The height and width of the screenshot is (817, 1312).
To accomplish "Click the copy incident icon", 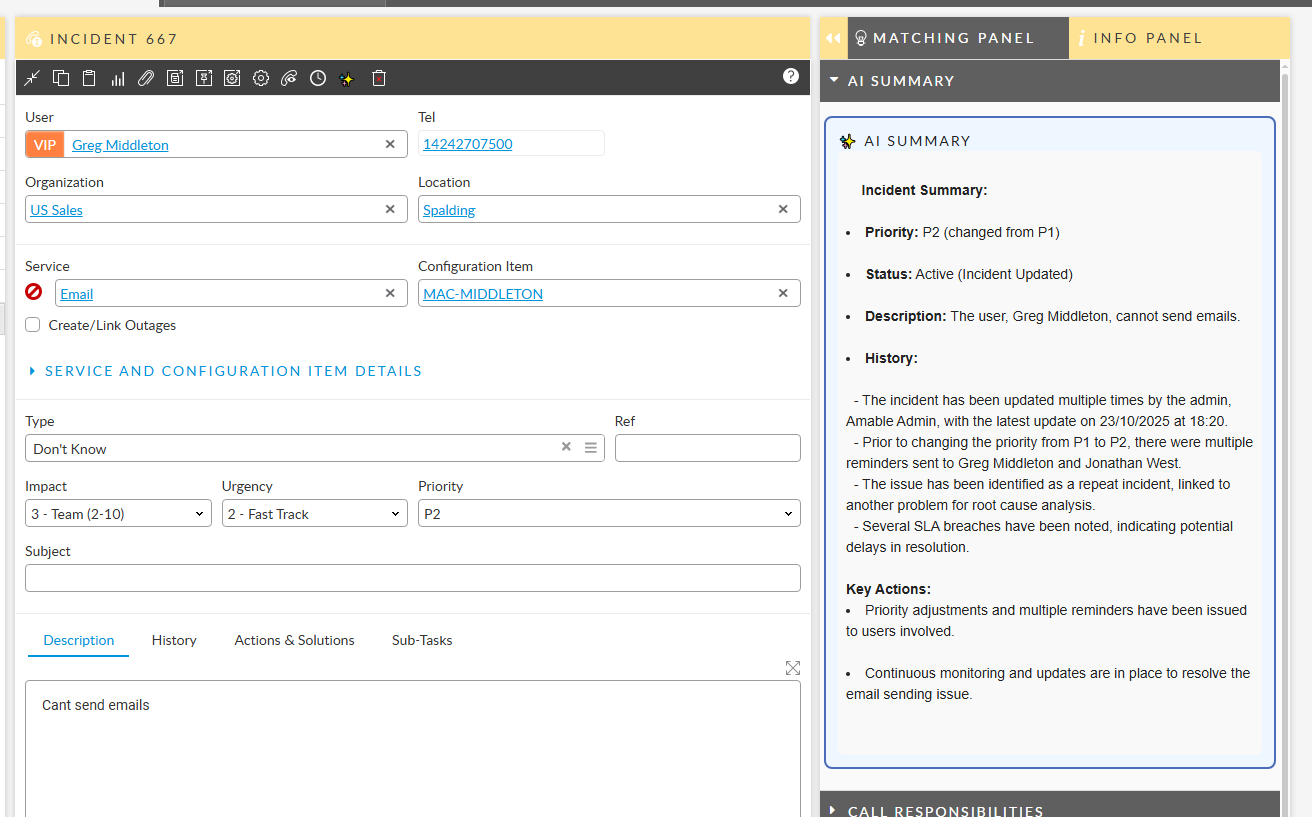I will tap(61, 77).
